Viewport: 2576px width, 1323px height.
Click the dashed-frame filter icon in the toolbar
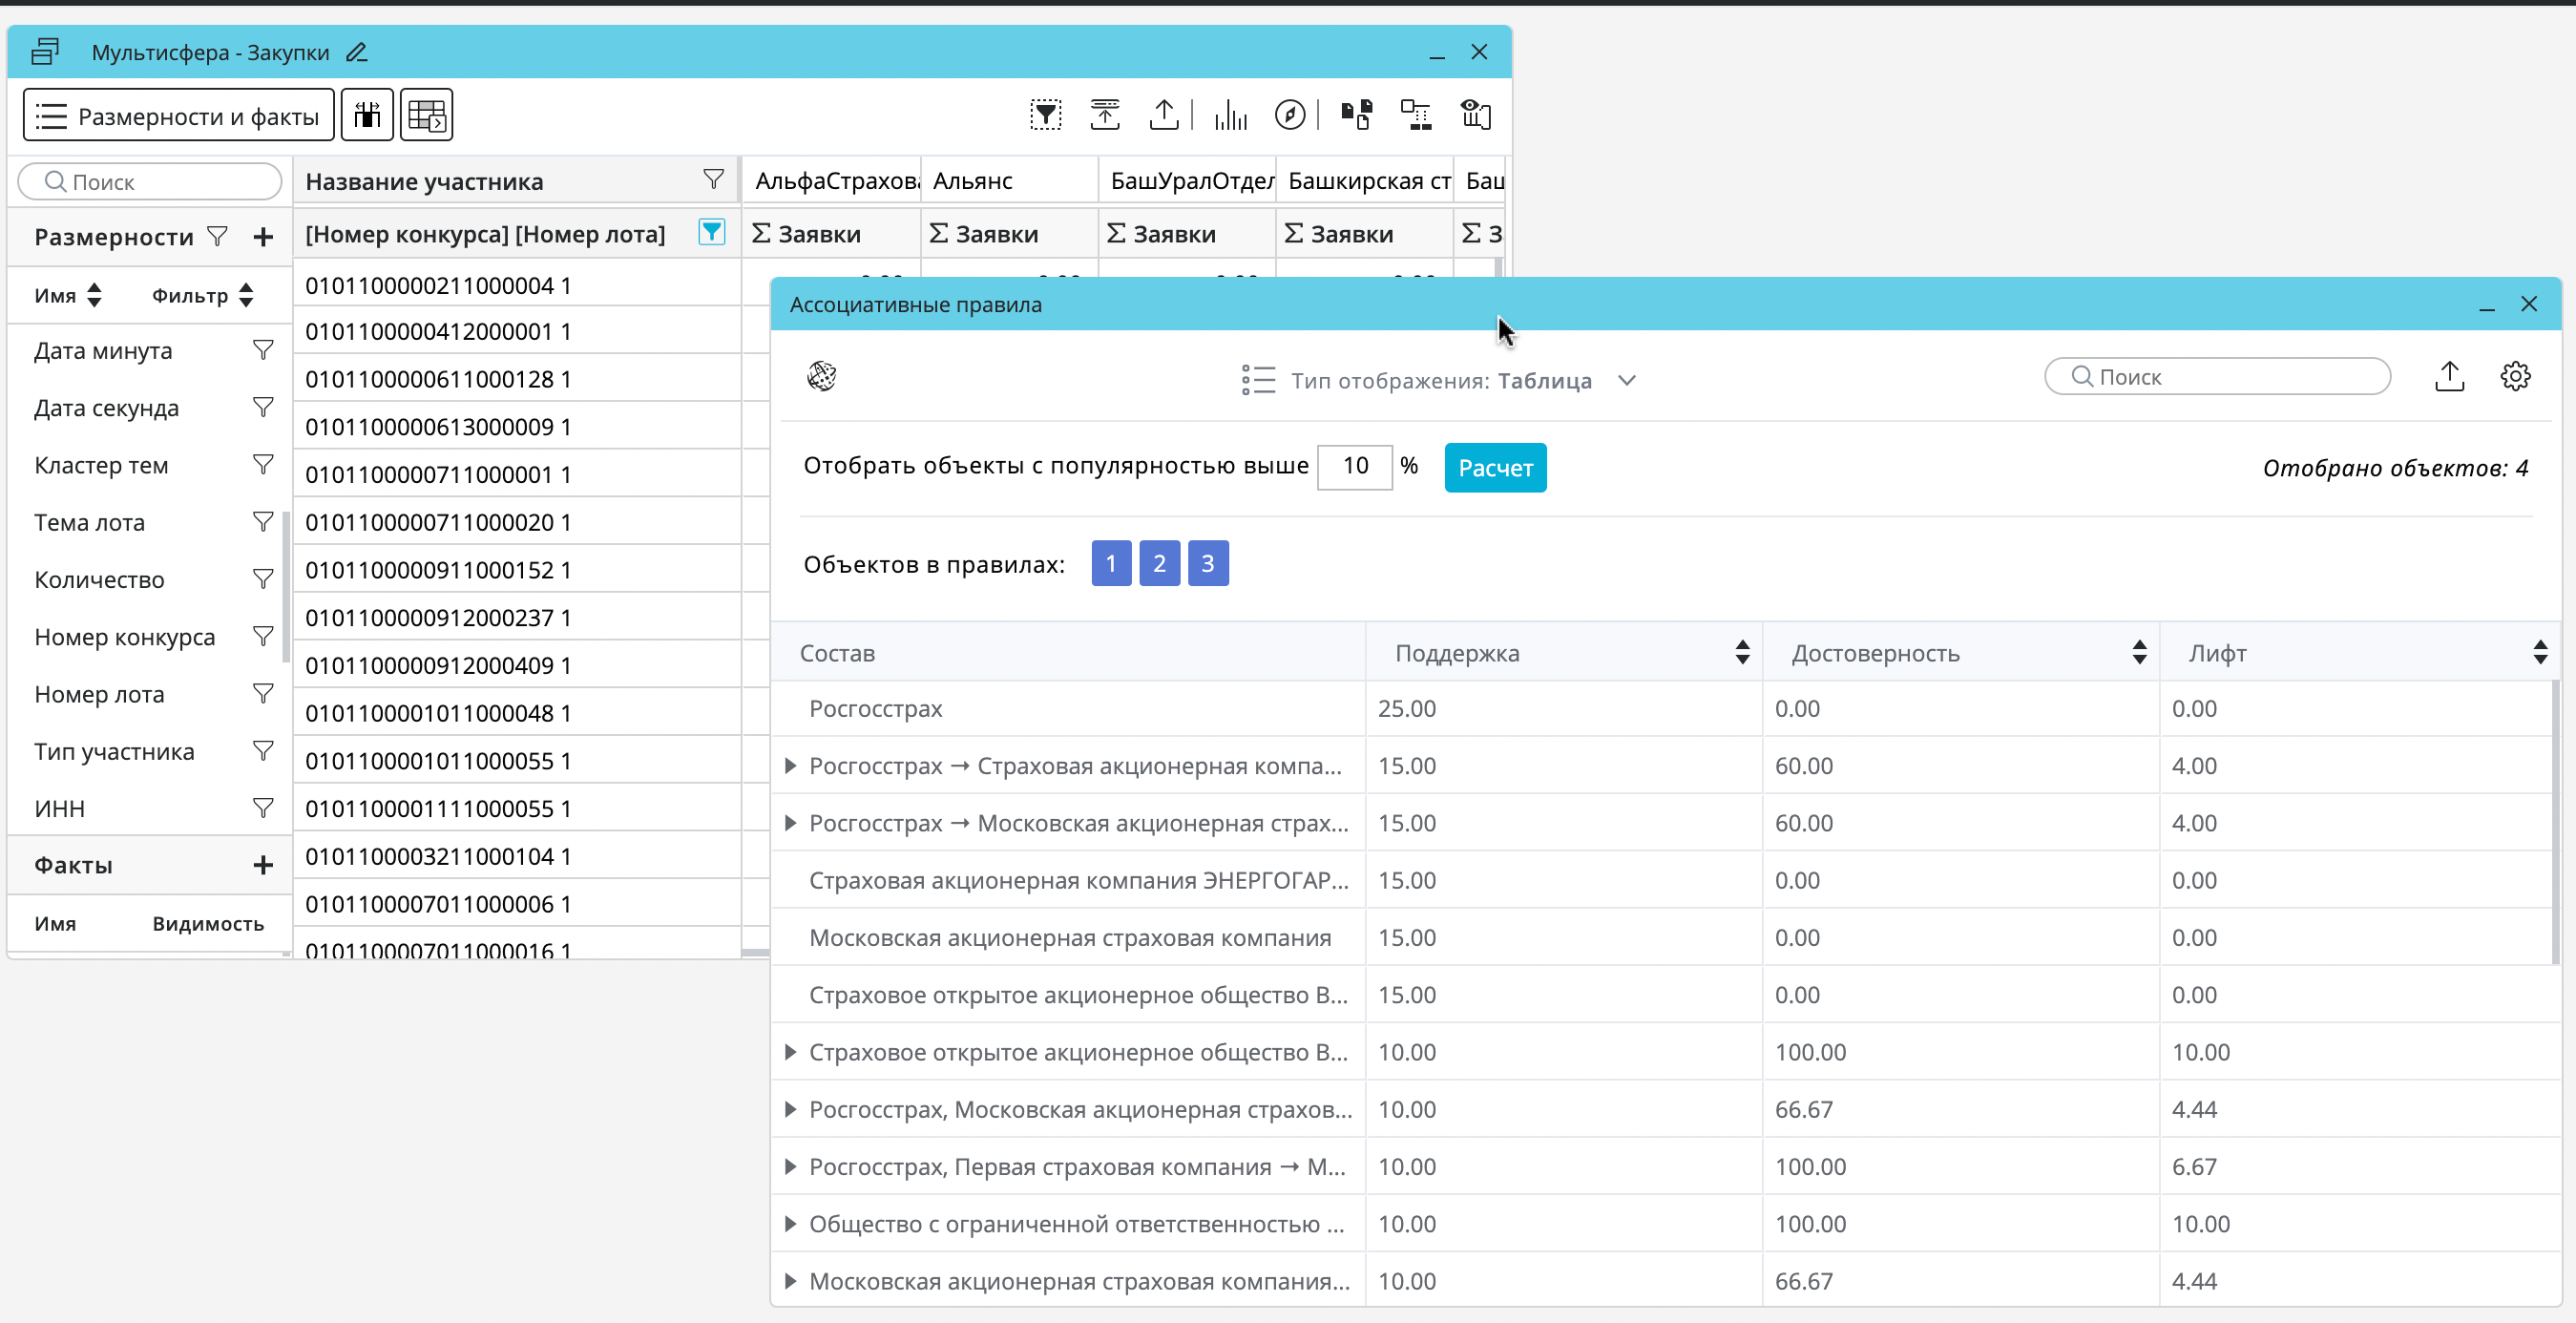[x=1046, y=115]
